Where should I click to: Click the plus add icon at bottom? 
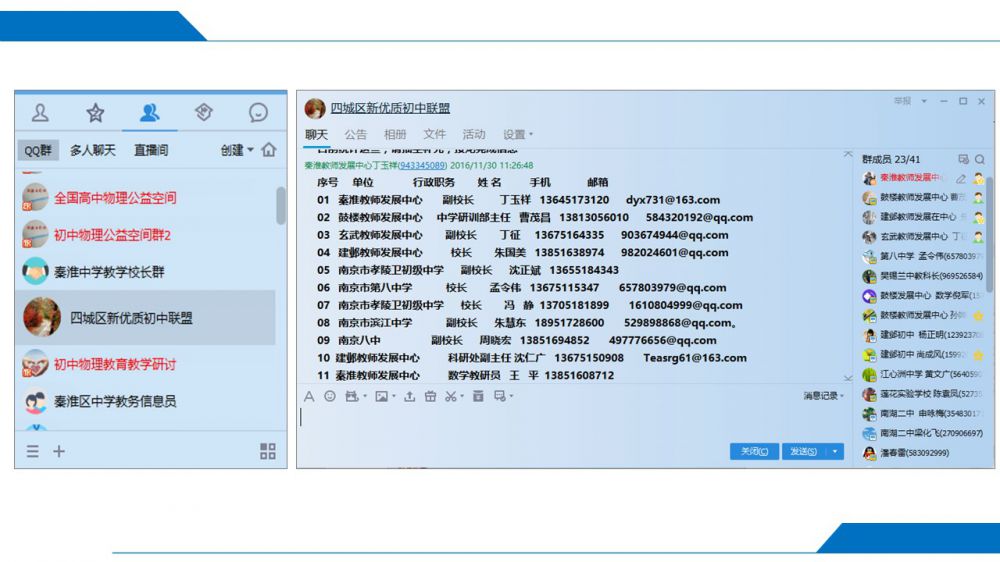point(59,451)
